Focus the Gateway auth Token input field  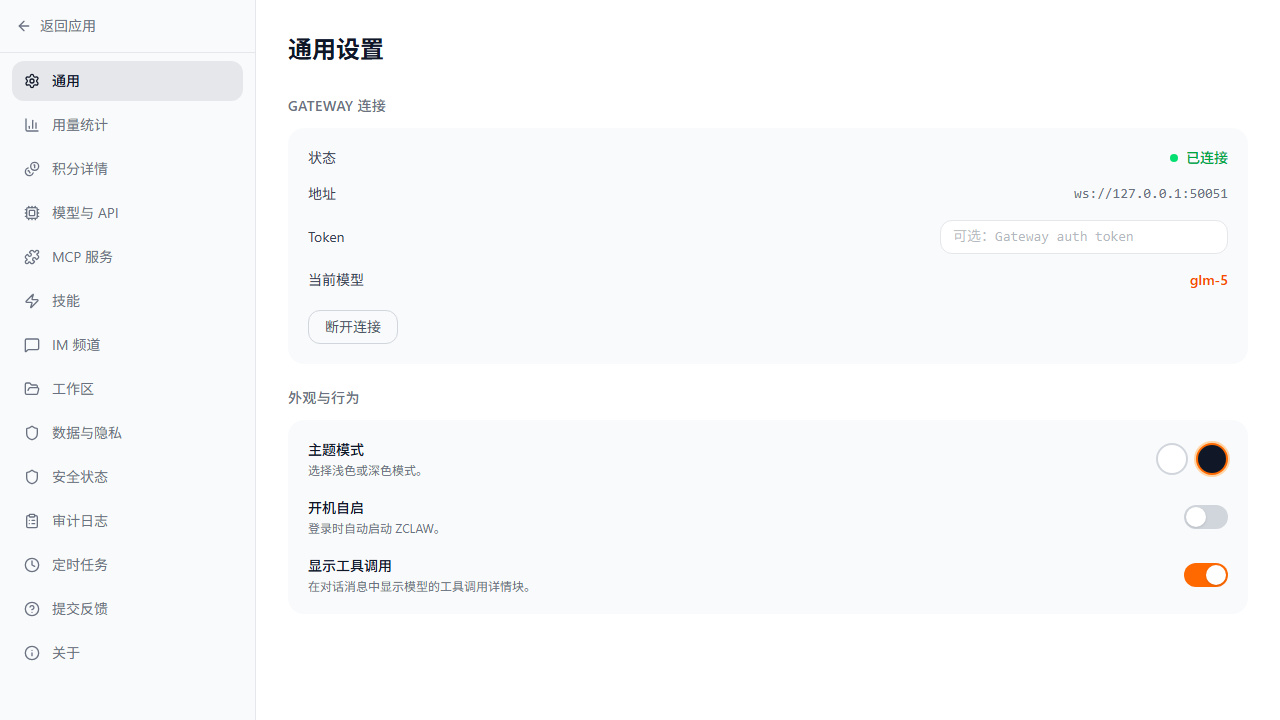[x=1083, y=237]
